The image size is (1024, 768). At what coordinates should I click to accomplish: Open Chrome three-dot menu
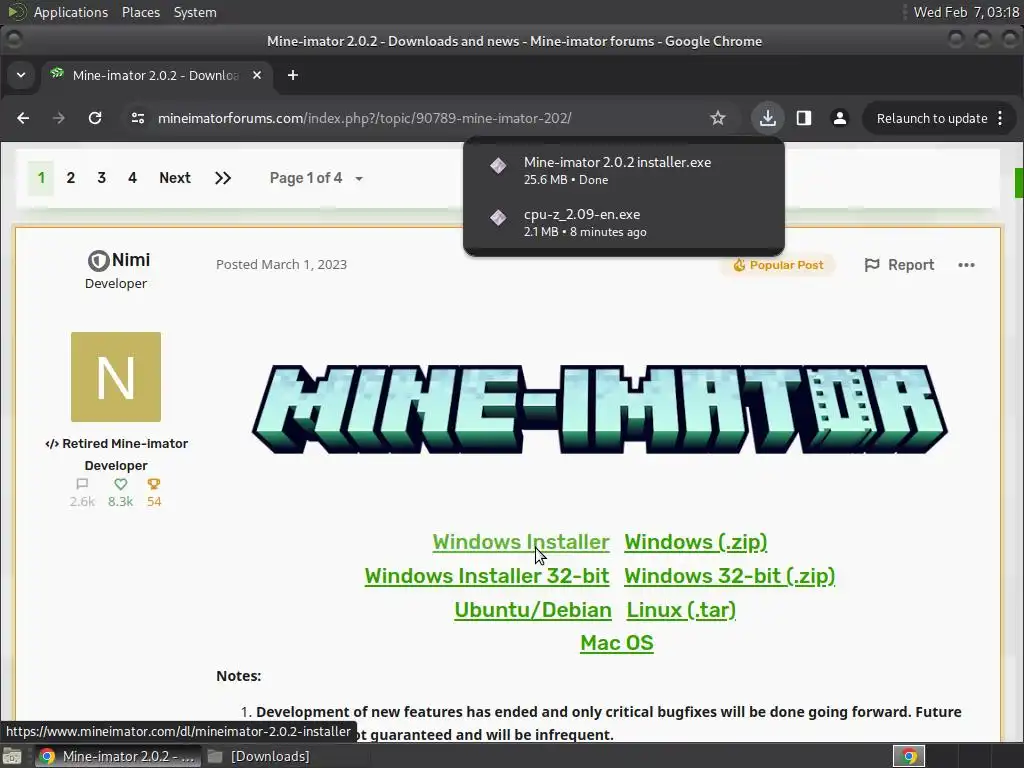[x=1000, y=118]
